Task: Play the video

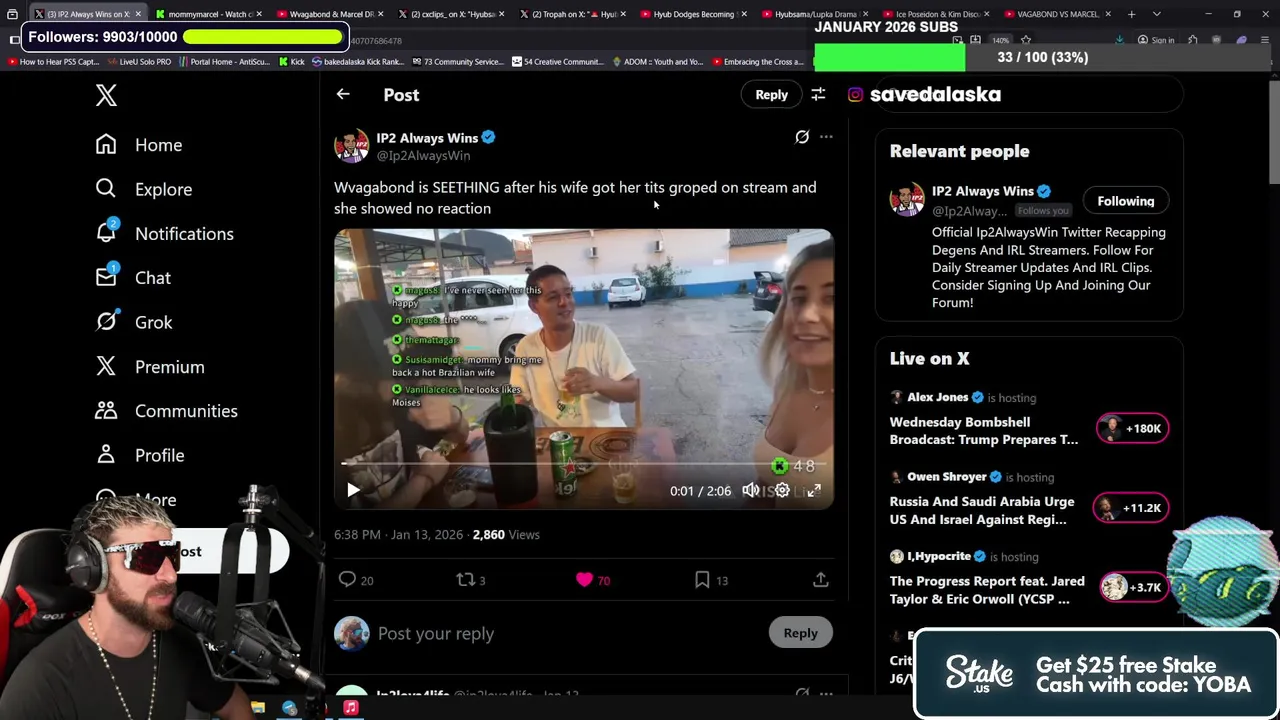Action: click(x=353, y=490)
